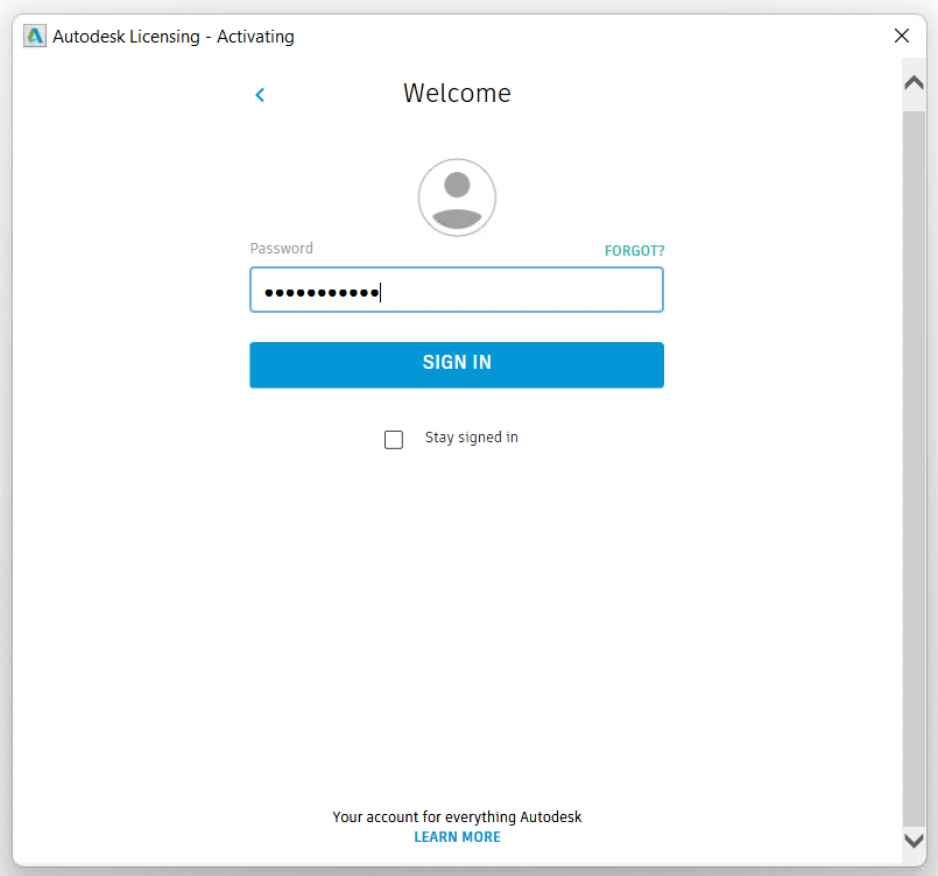
Task: Place the cursor at the end of the password
Action: pos(382,293)
